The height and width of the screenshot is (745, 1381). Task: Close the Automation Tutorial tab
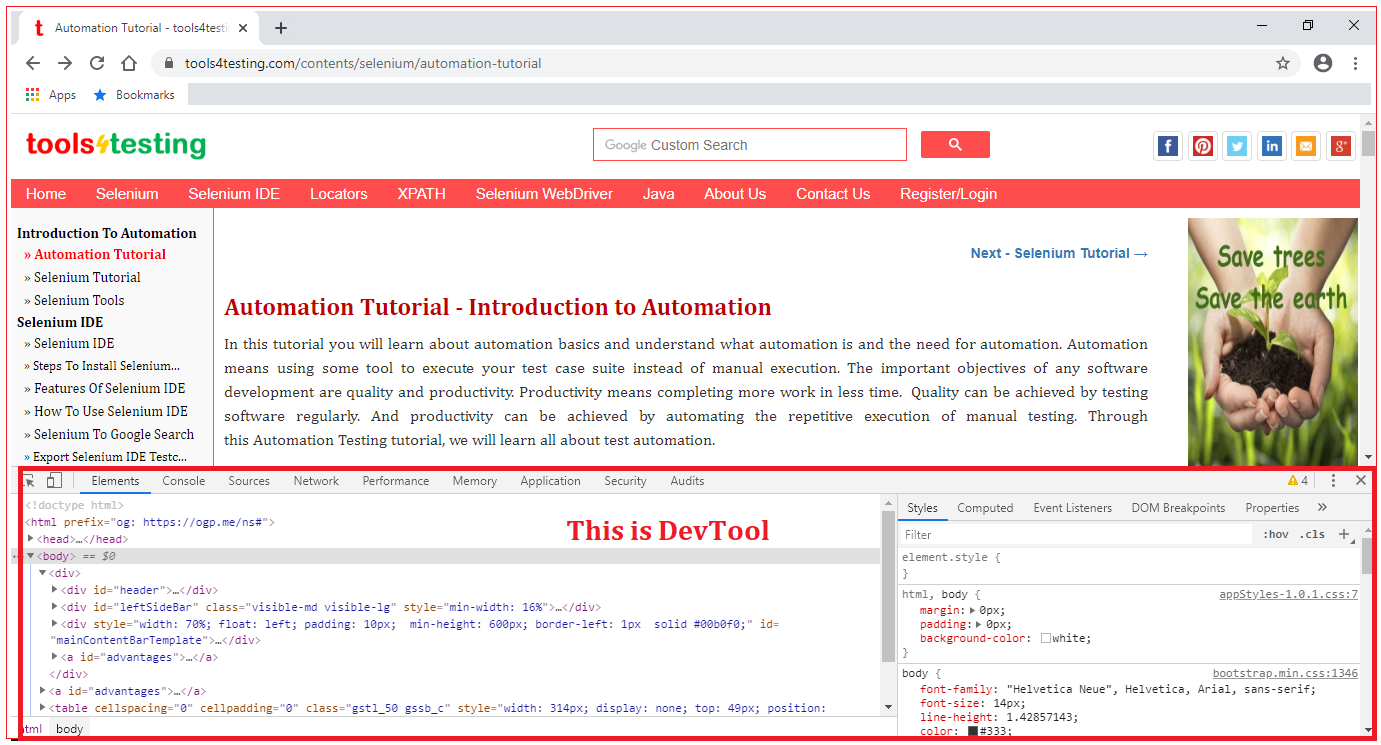click(243, 28)
